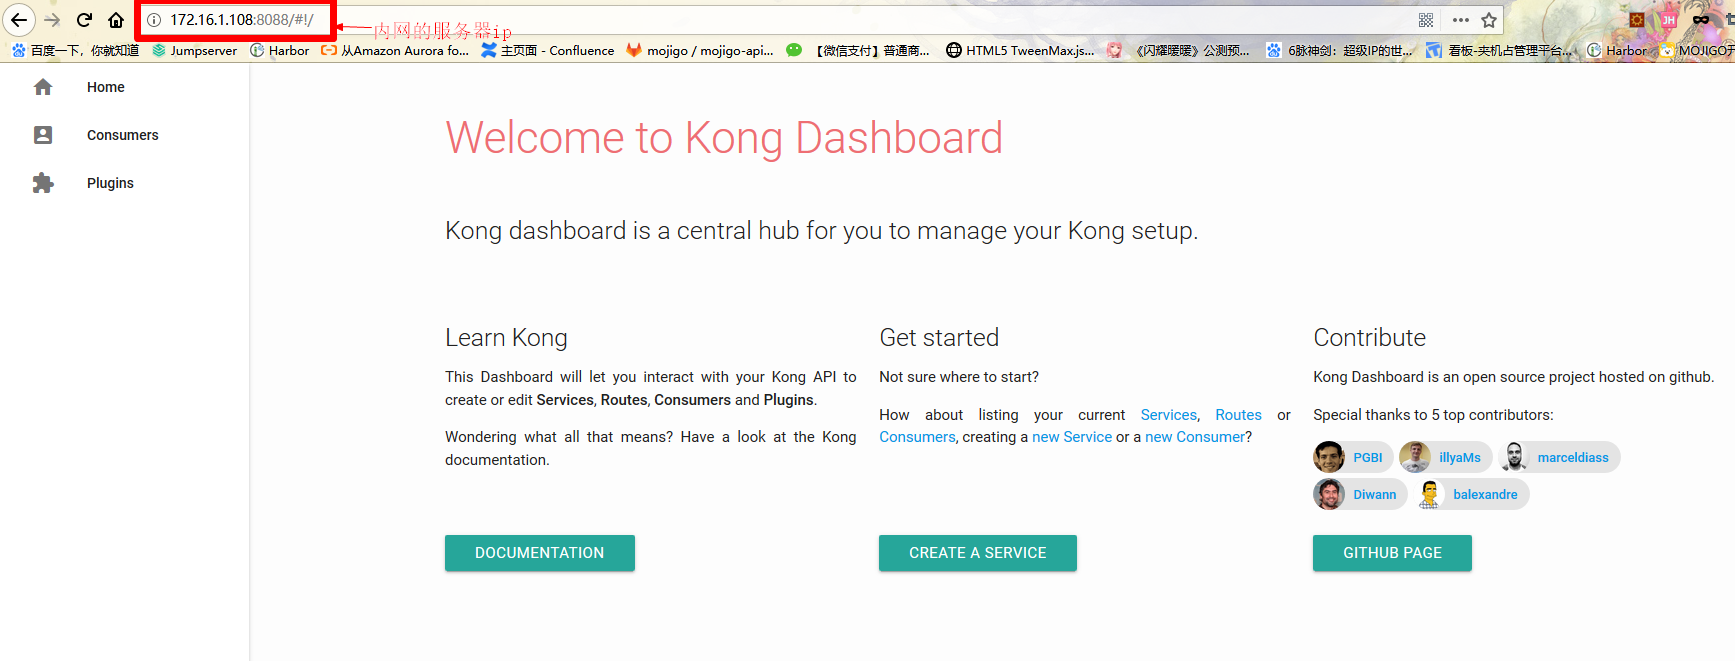Open the browser home page icon
This screenshot has height=661, width=1735.
coord(116,20)
